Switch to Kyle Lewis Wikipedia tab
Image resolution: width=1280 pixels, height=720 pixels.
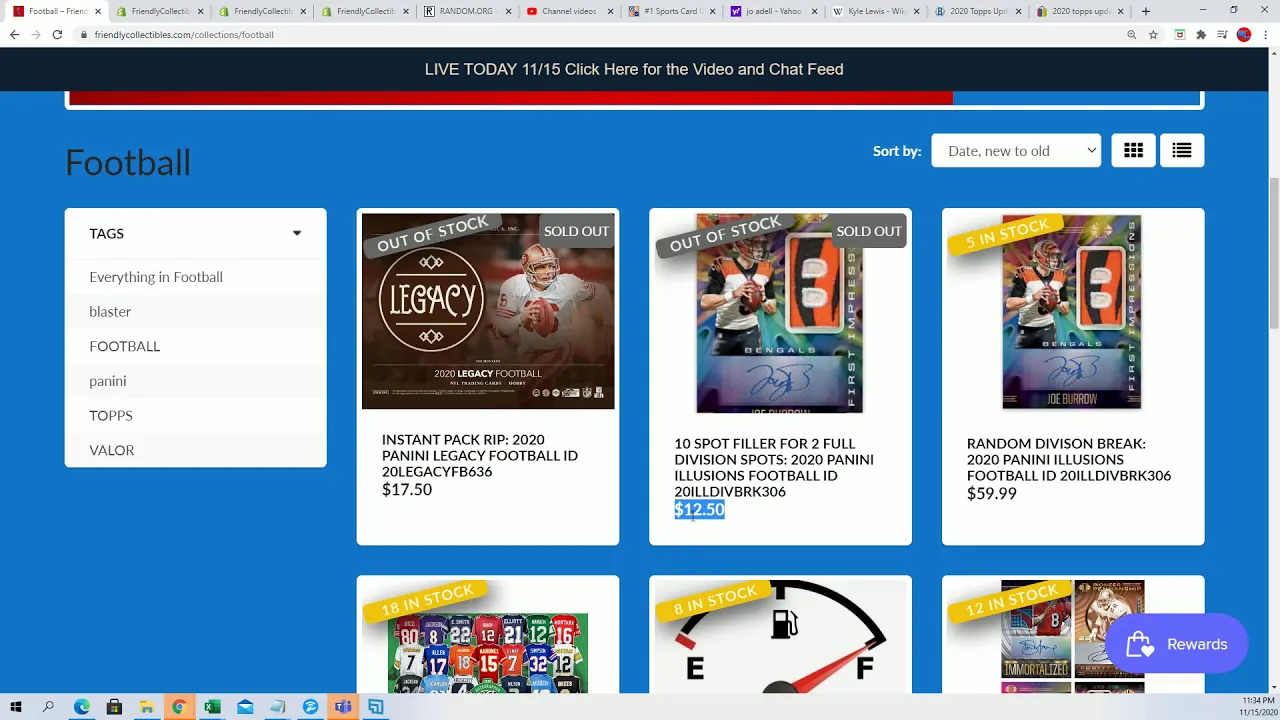(877, 11)
